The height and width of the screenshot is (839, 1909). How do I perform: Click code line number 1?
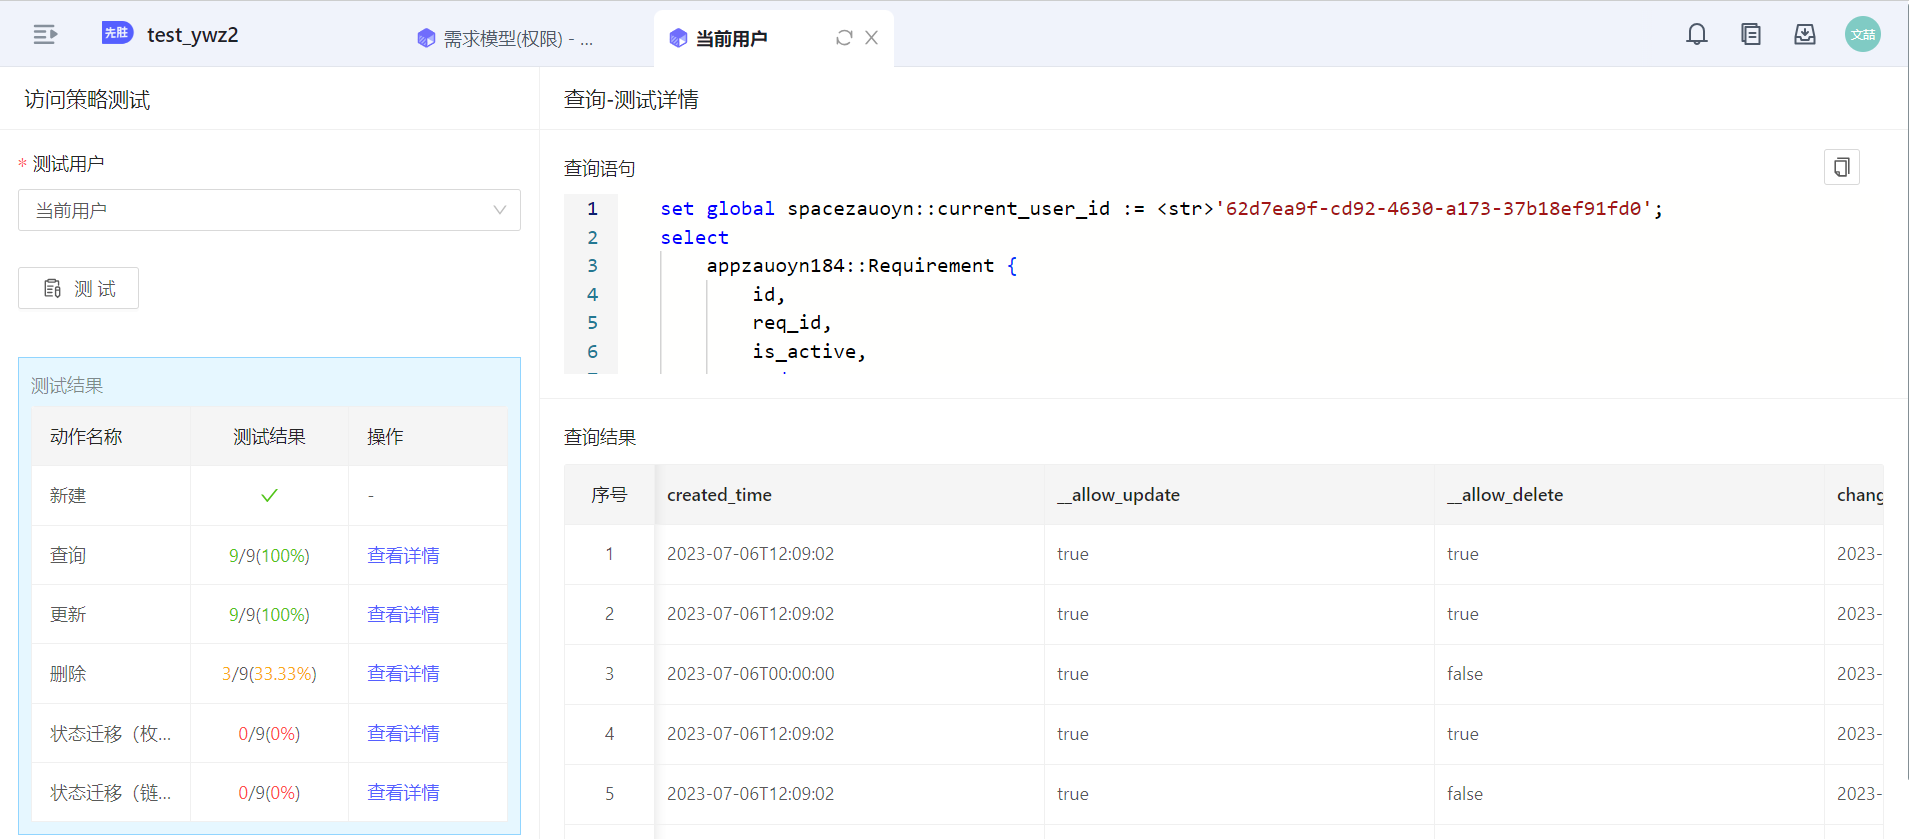pyautogui.click(x=592, y=209)
